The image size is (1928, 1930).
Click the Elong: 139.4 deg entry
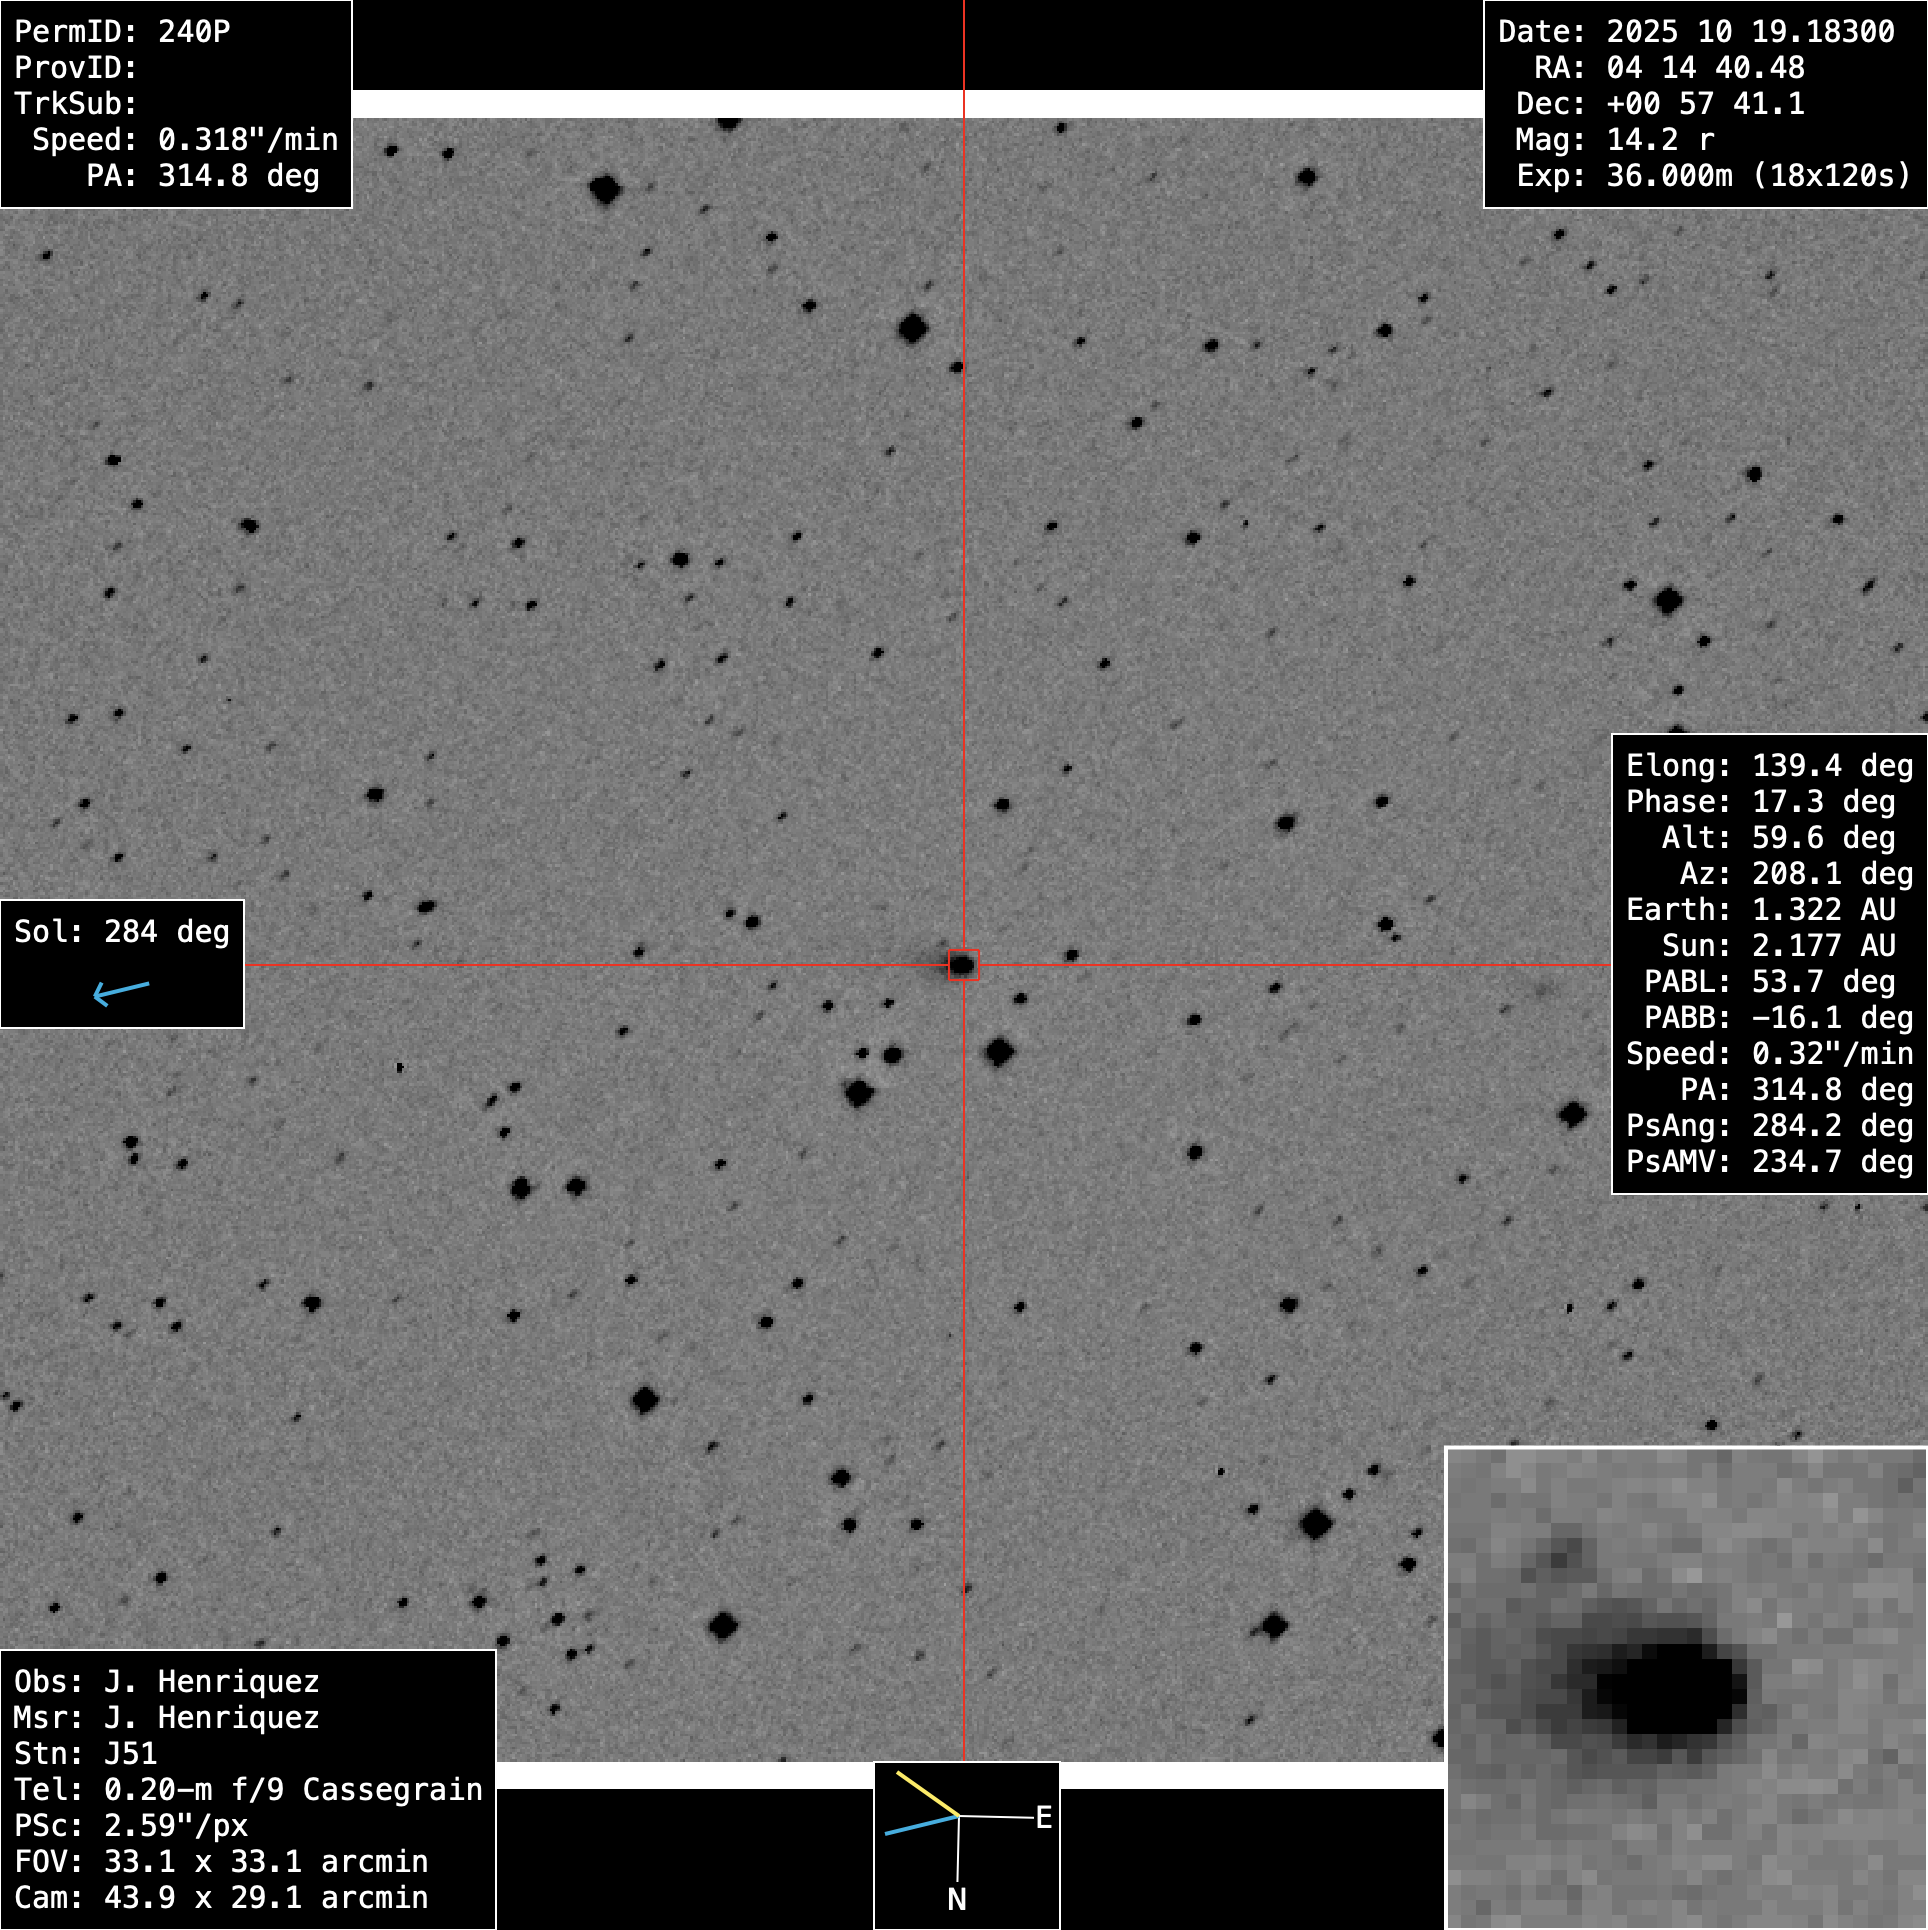1769,766
